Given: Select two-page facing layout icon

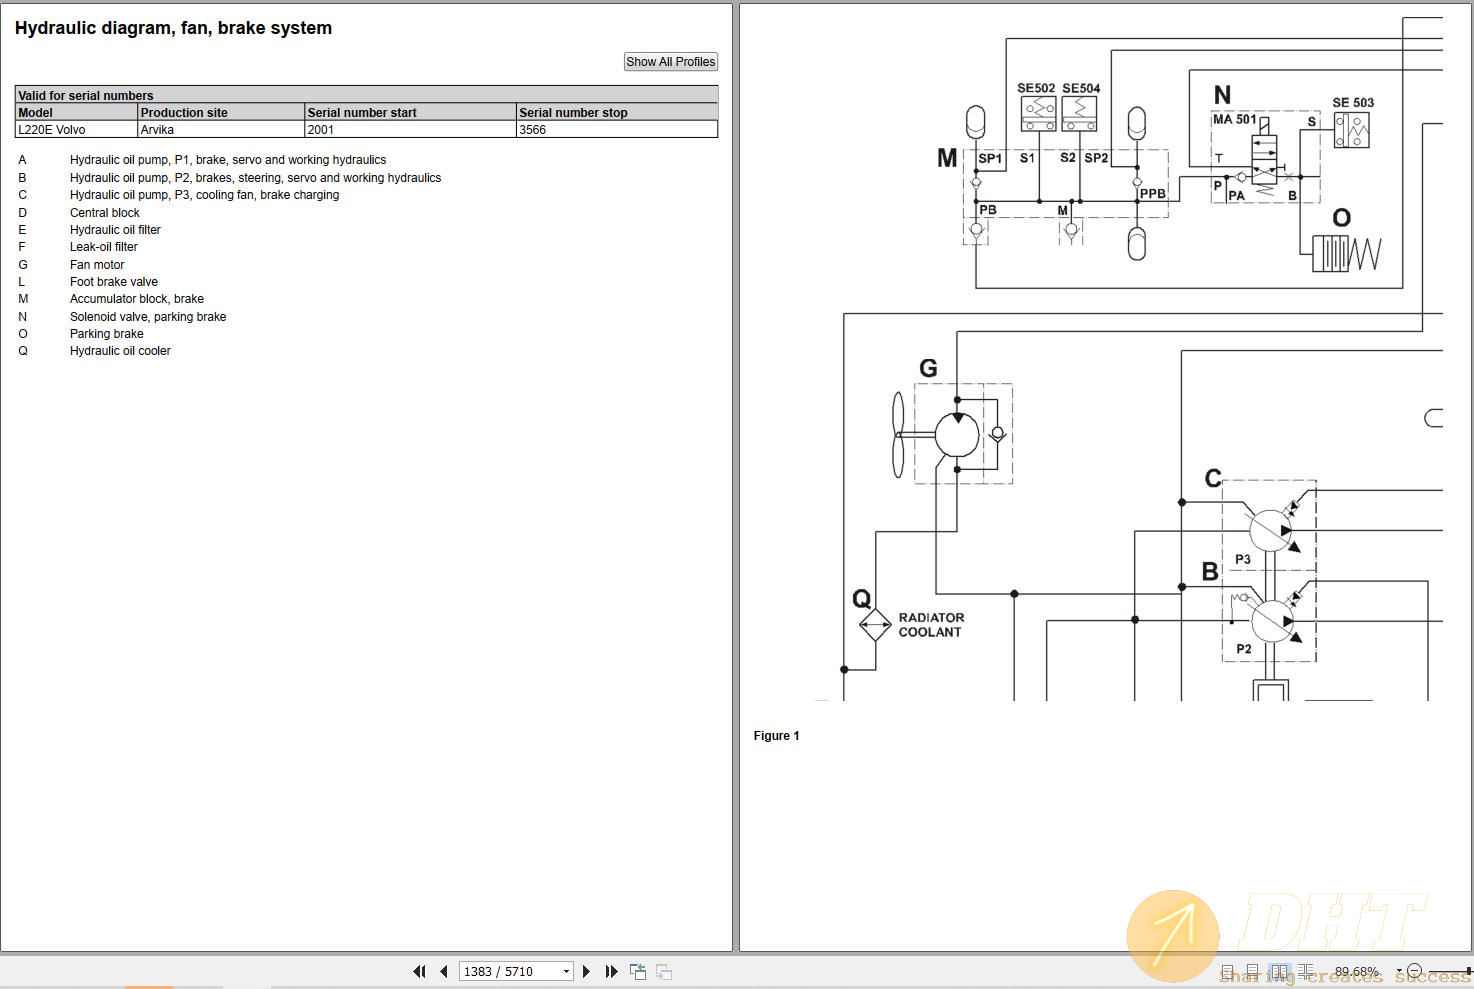Looking at the screenshot, I should tap(1279, 972).
